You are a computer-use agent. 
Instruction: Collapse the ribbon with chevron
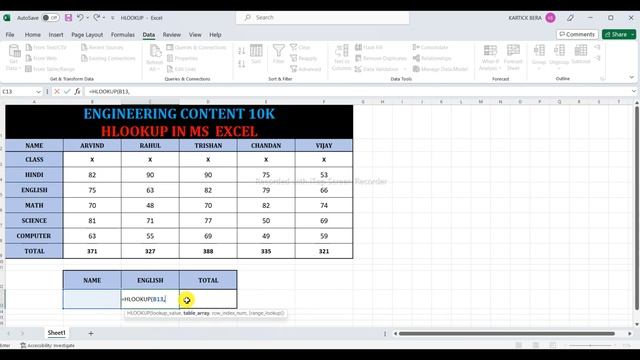pos(631,77)
